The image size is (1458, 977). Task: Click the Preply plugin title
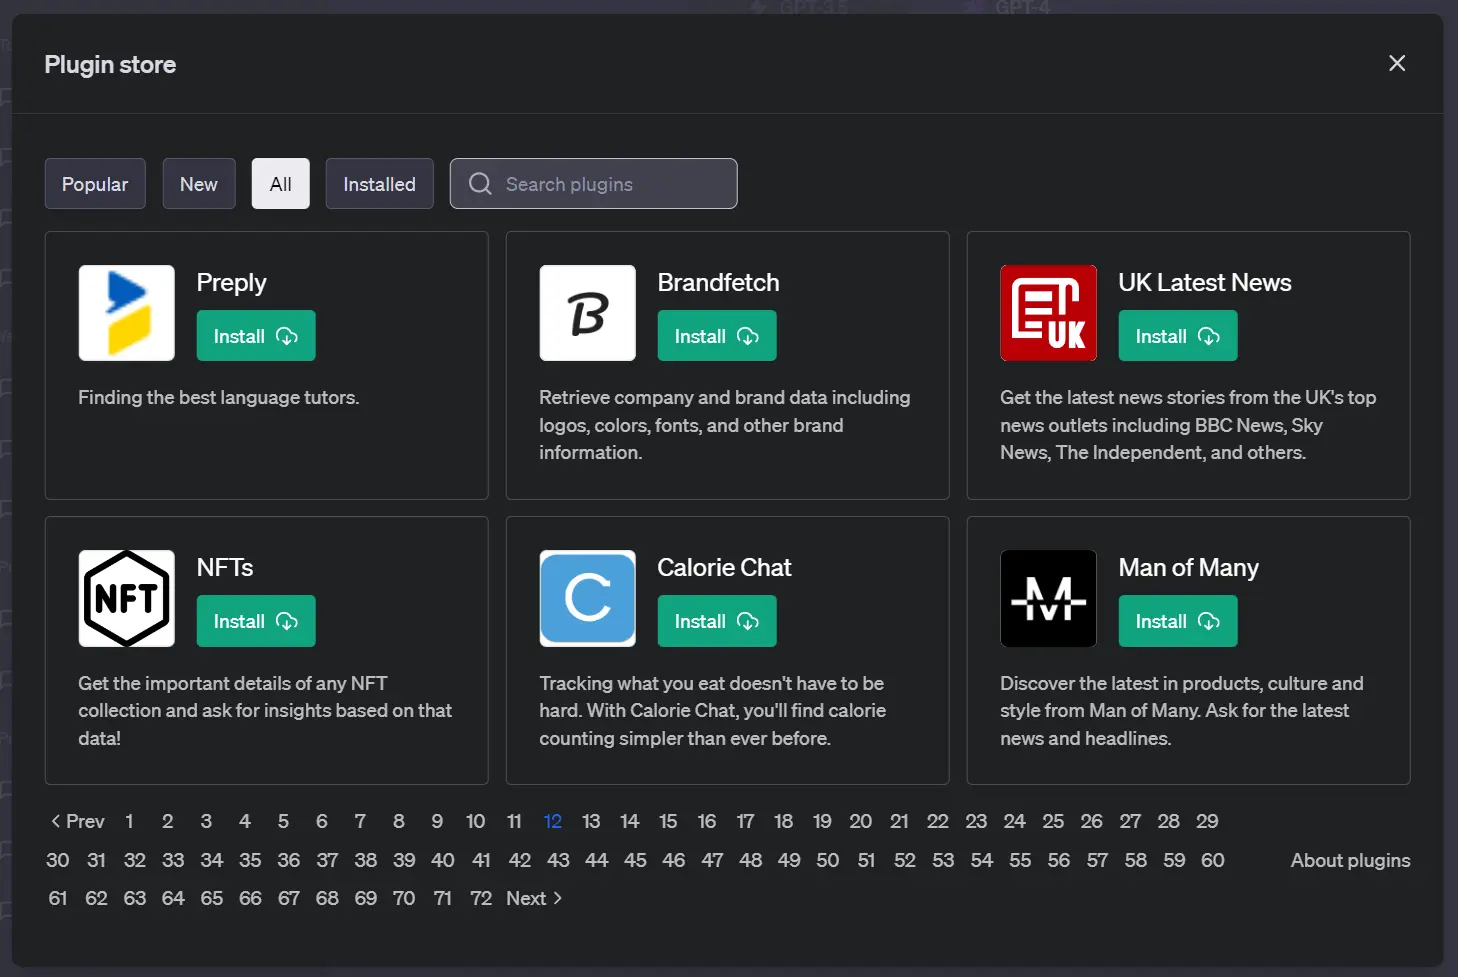tap(232, 283)
